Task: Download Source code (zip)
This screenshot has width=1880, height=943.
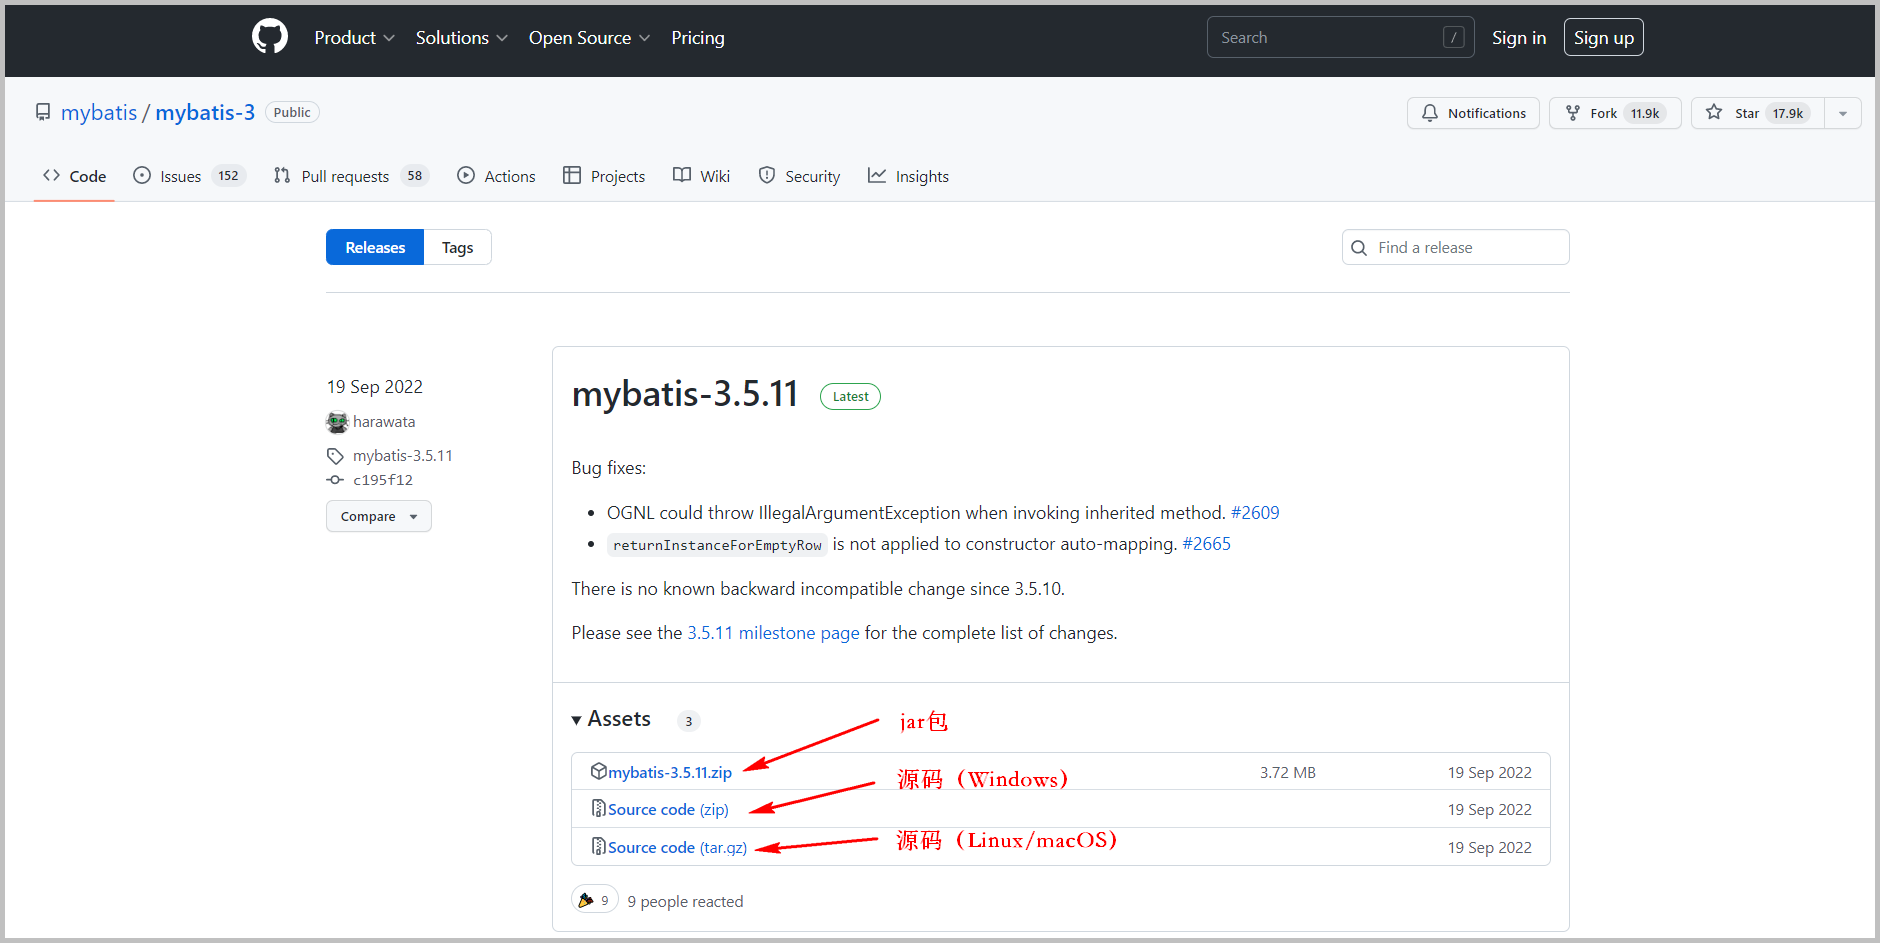Action: click(668, 809)
